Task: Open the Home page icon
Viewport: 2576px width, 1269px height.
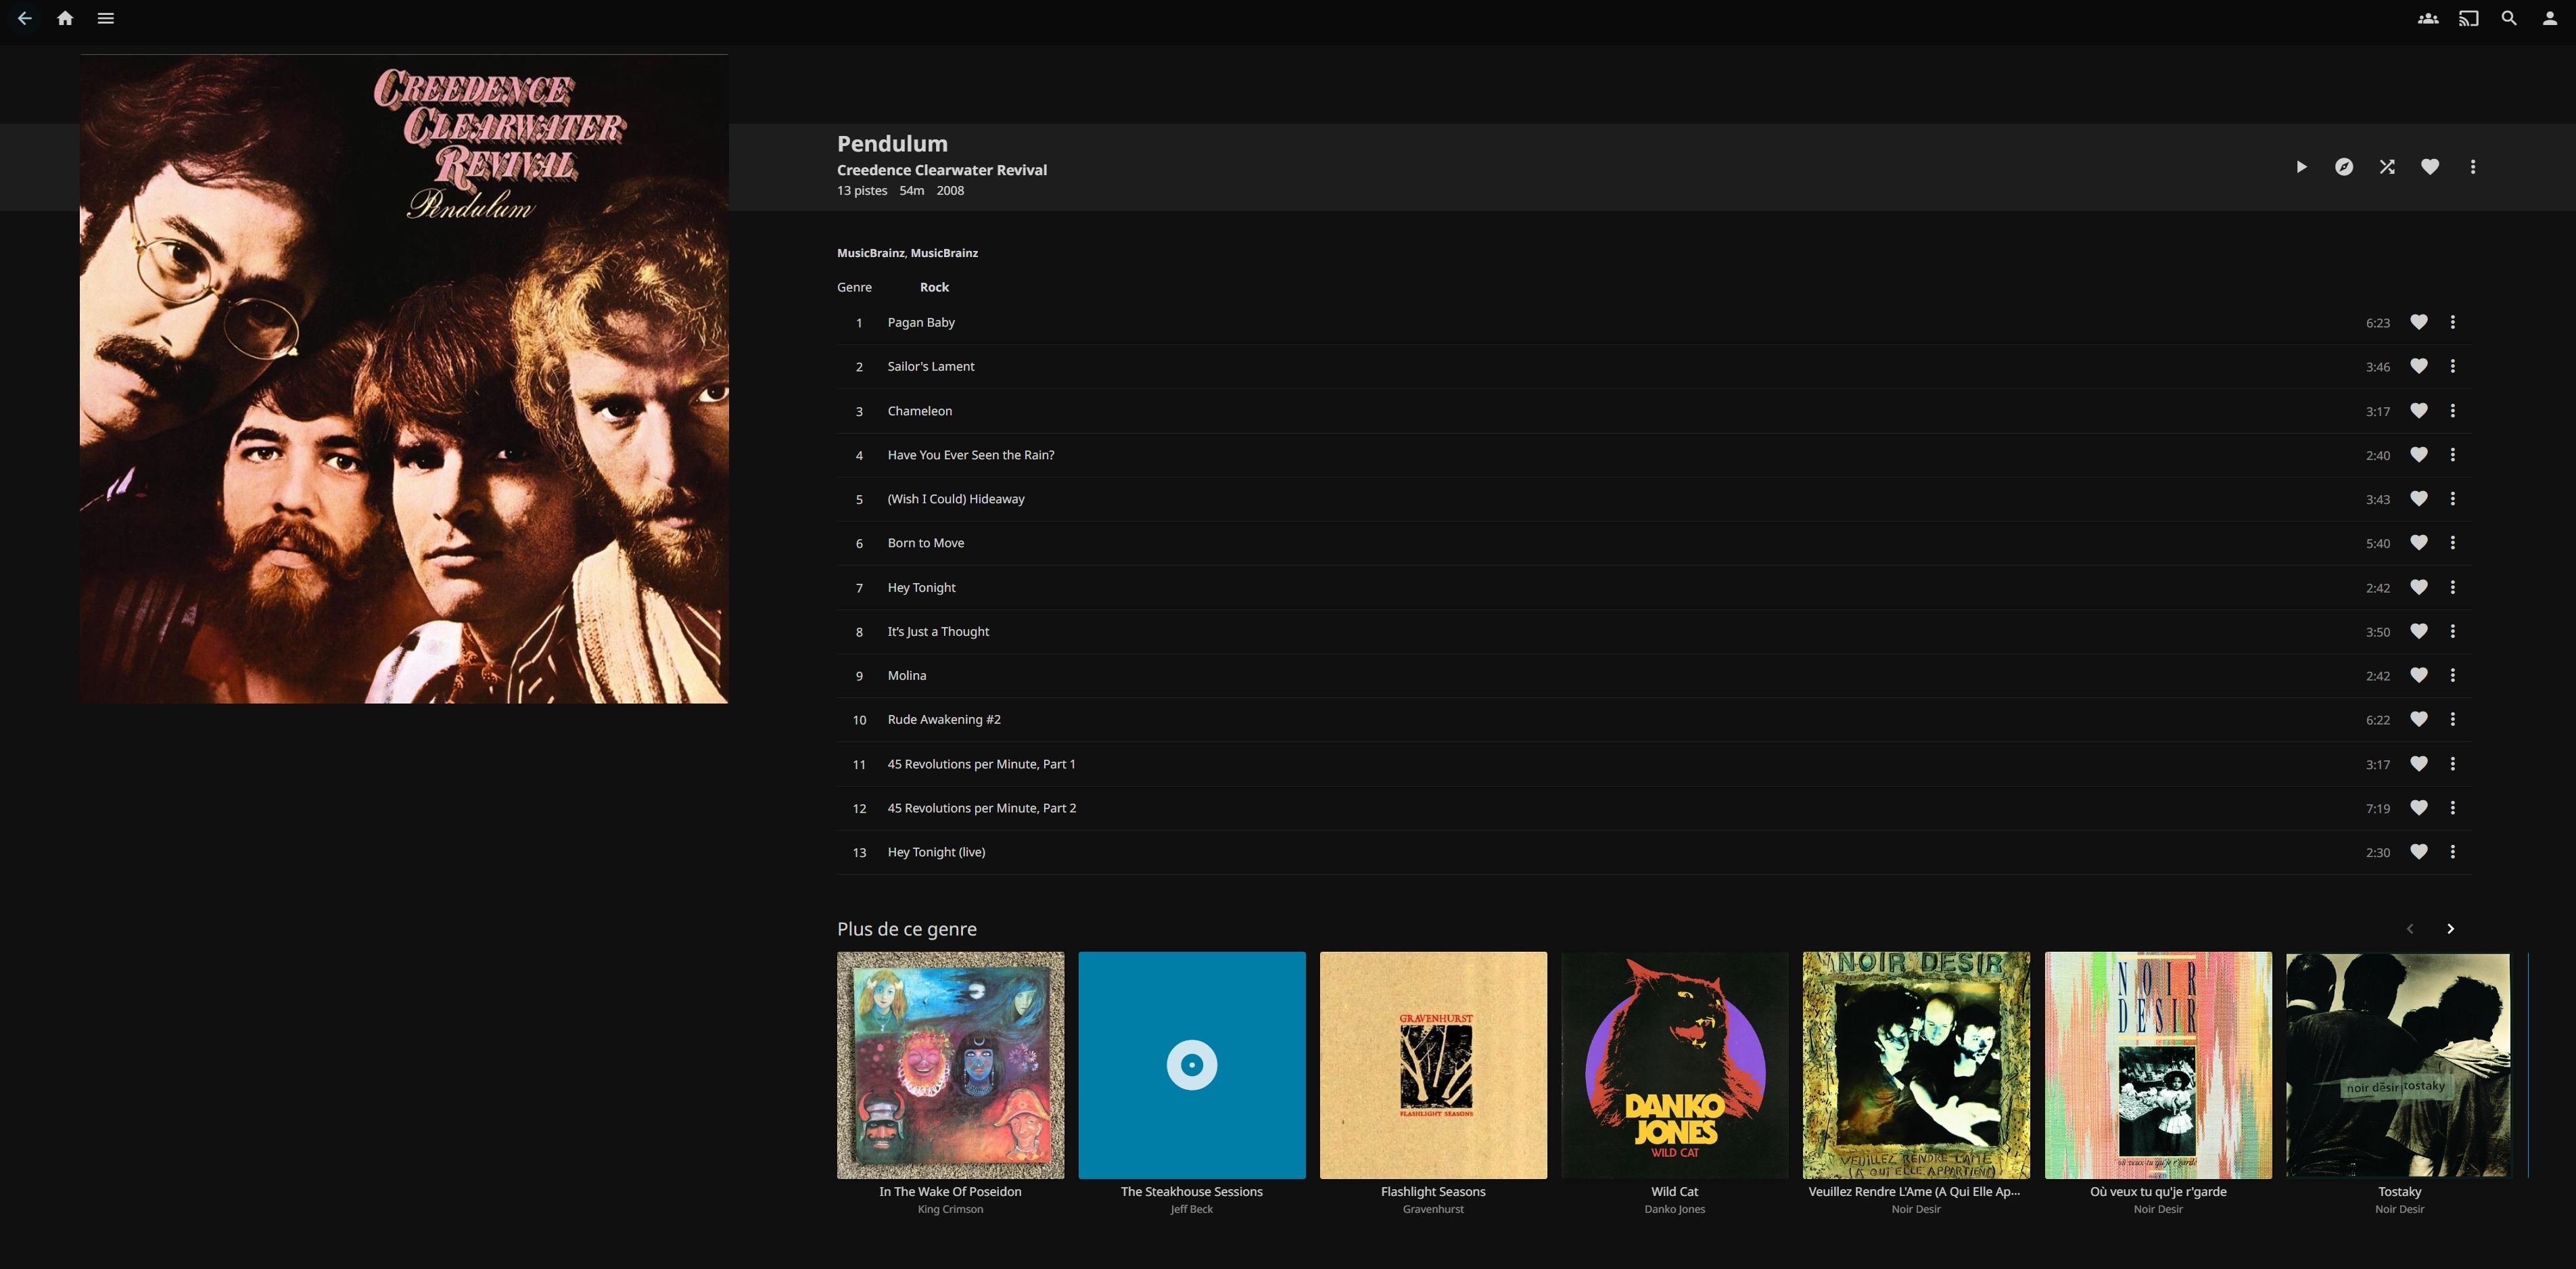Action: pyautogui.click(x=65, y=18)
